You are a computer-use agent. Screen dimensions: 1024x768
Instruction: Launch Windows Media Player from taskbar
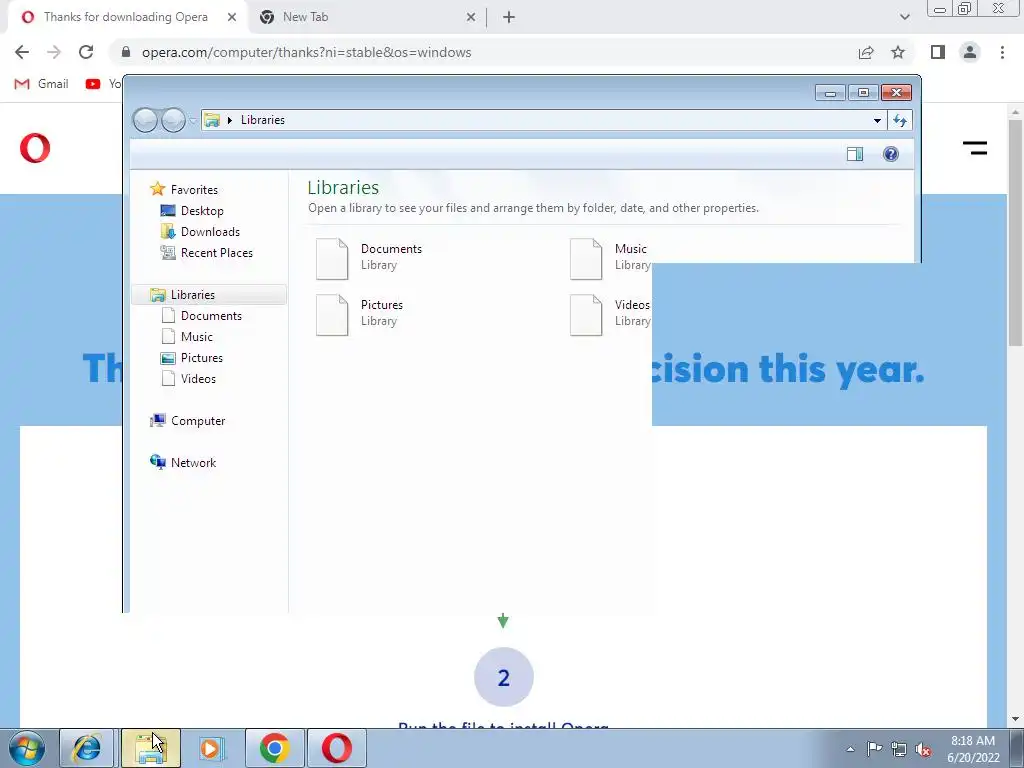point(212,748)
